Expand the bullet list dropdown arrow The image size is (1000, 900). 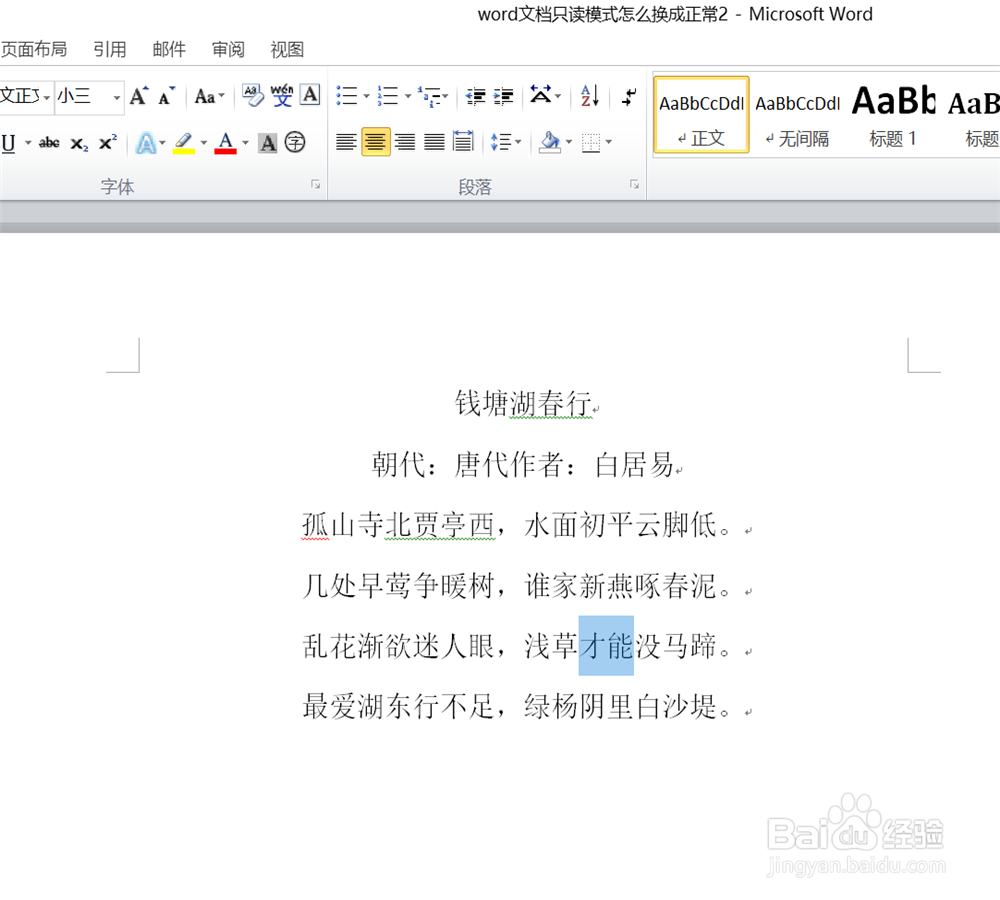click(366, 95)
